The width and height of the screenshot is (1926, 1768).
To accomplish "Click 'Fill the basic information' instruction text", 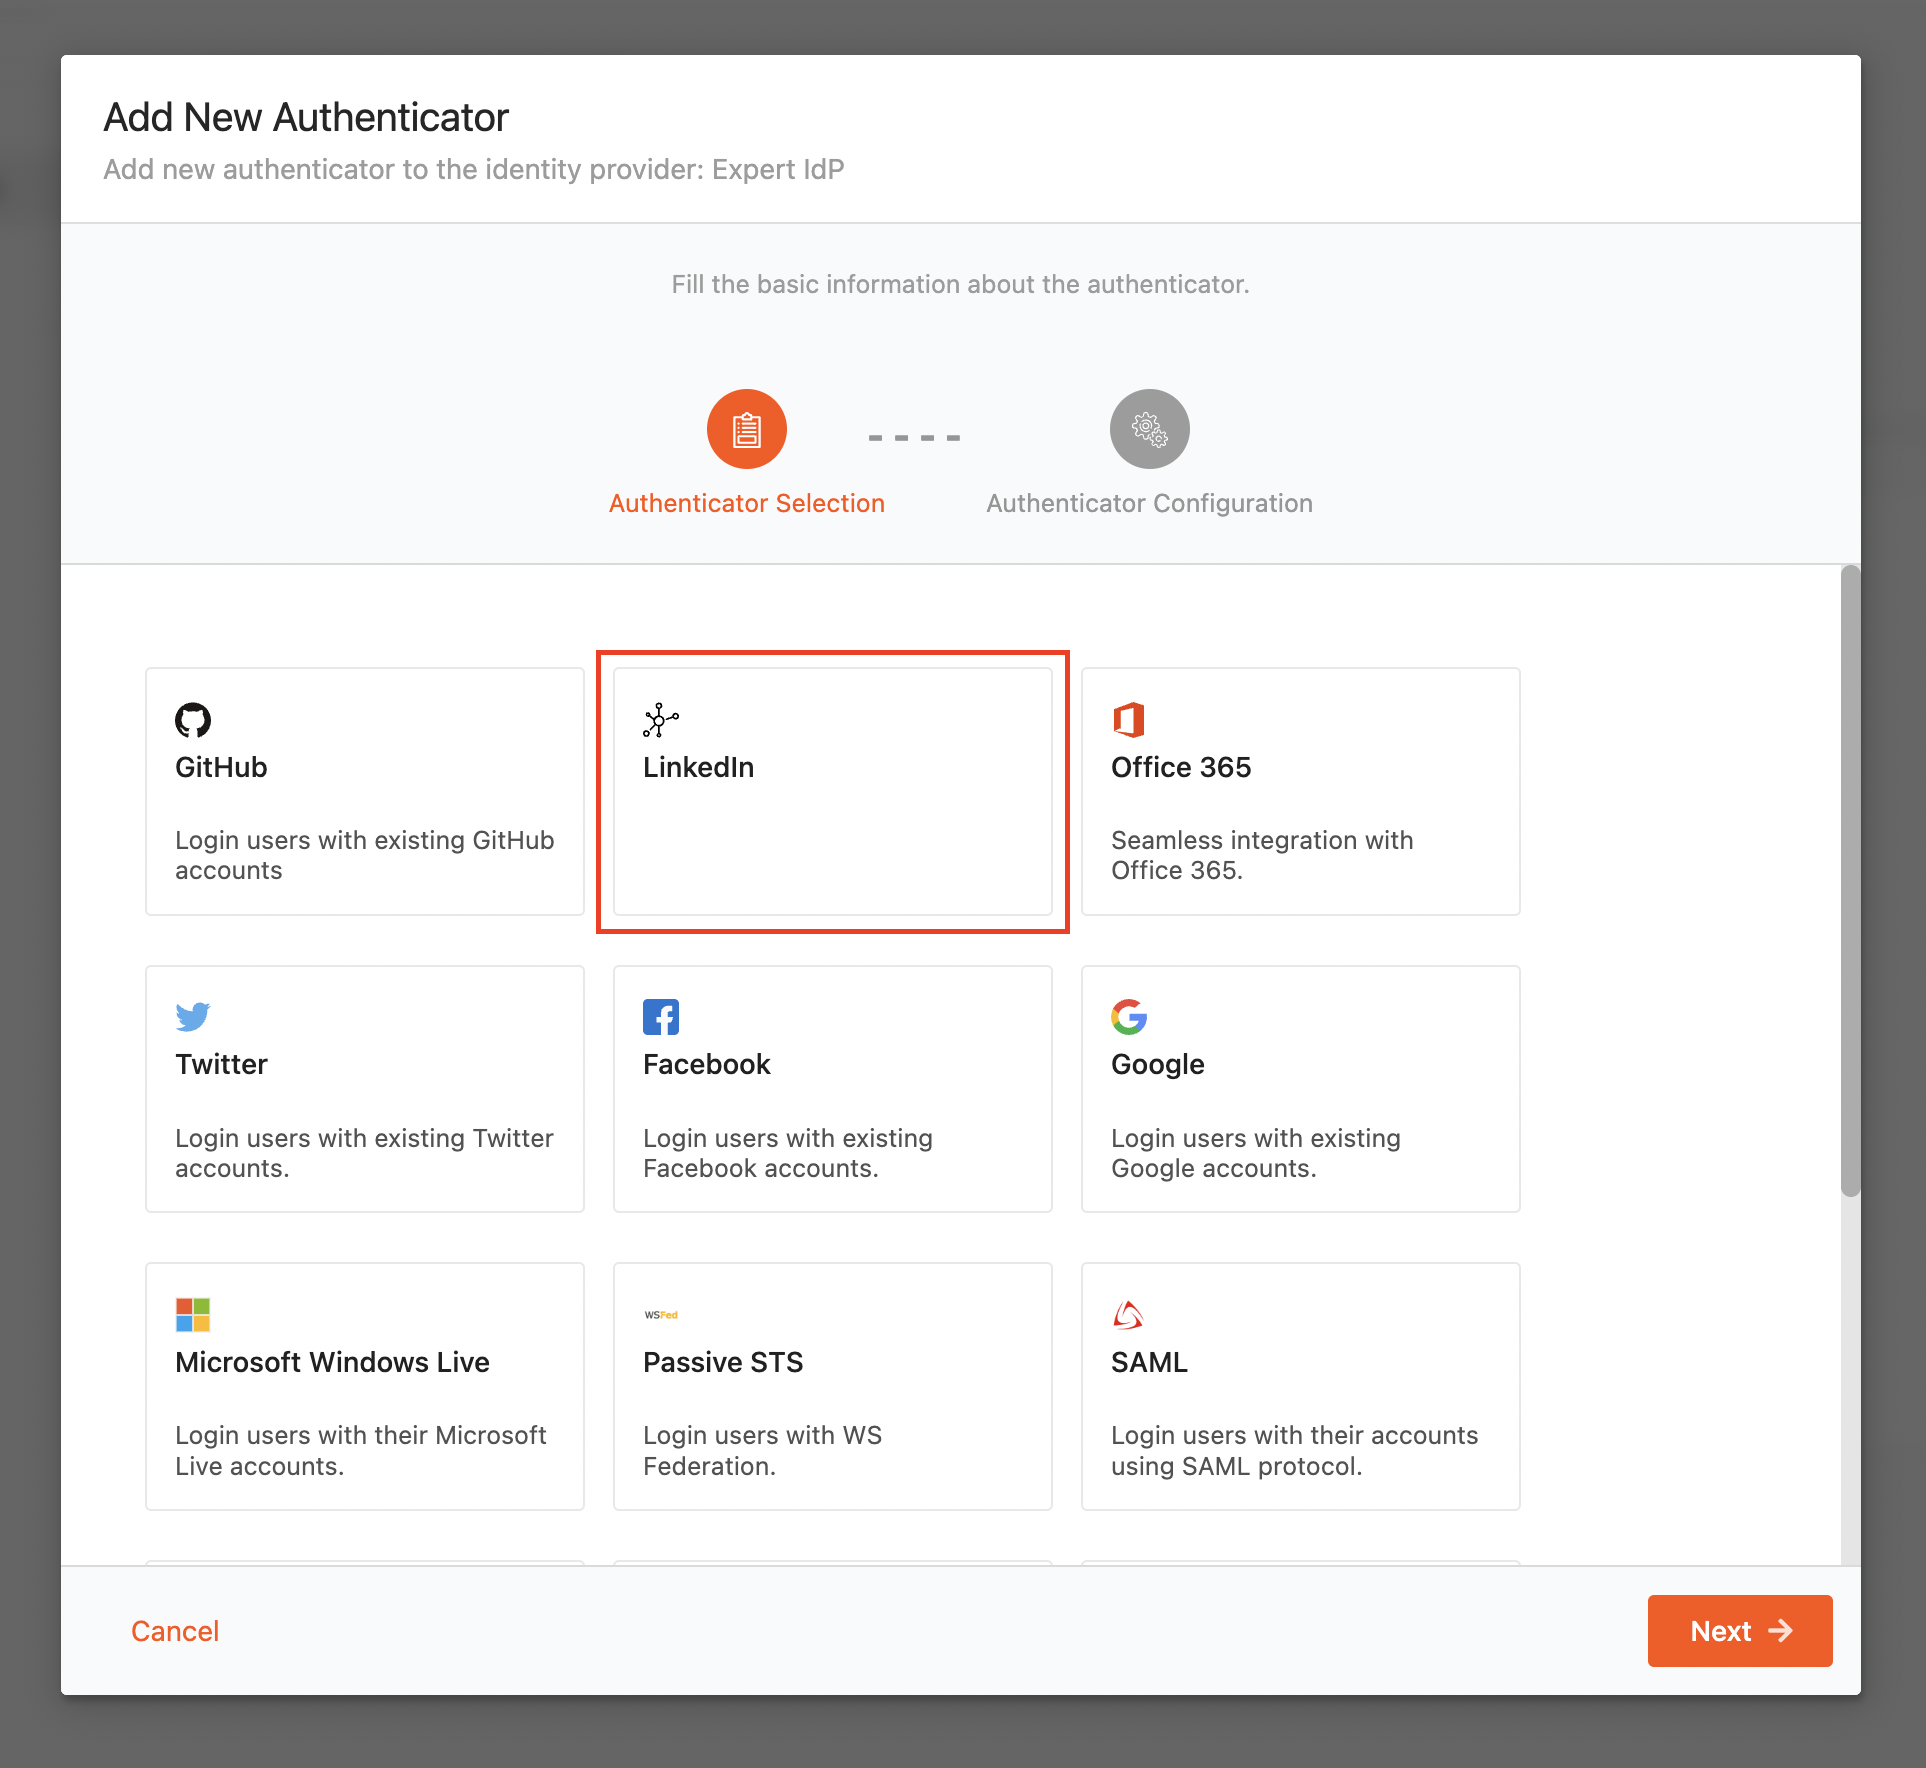I will click(961, 284).
